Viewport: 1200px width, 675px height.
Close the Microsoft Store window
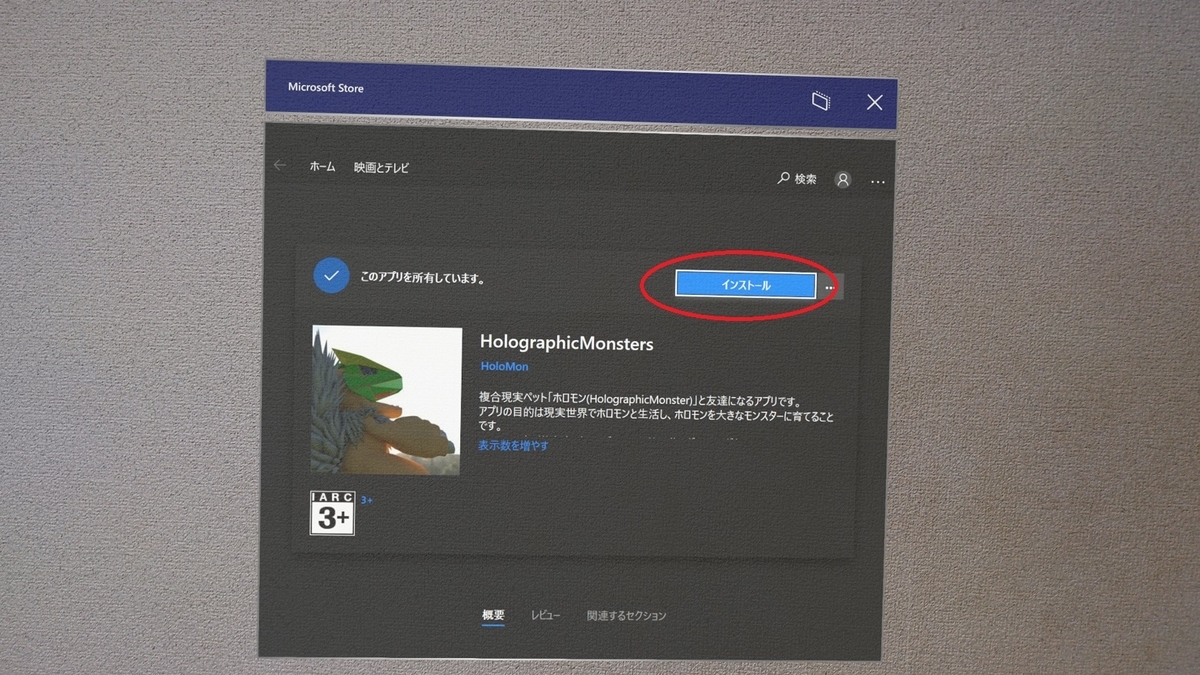pos(875,102)
